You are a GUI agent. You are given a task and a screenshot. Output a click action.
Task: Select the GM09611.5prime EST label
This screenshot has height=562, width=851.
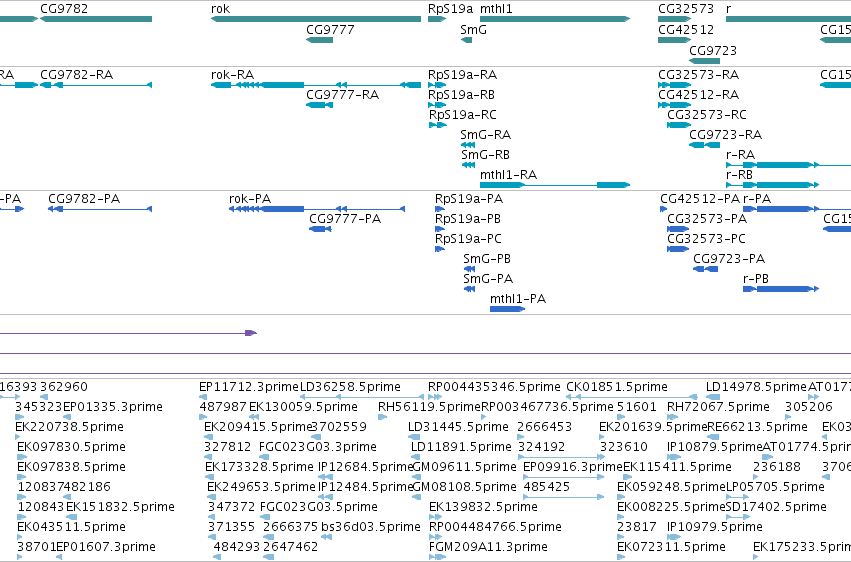click(x=465, y=468)
